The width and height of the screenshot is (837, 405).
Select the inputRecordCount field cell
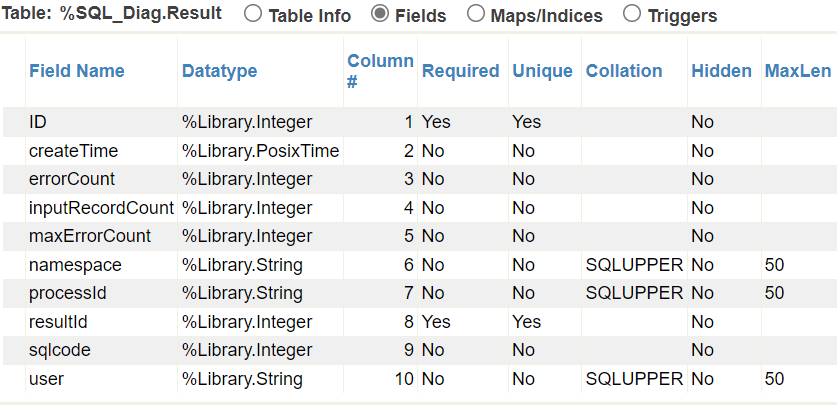click(101, 208)
